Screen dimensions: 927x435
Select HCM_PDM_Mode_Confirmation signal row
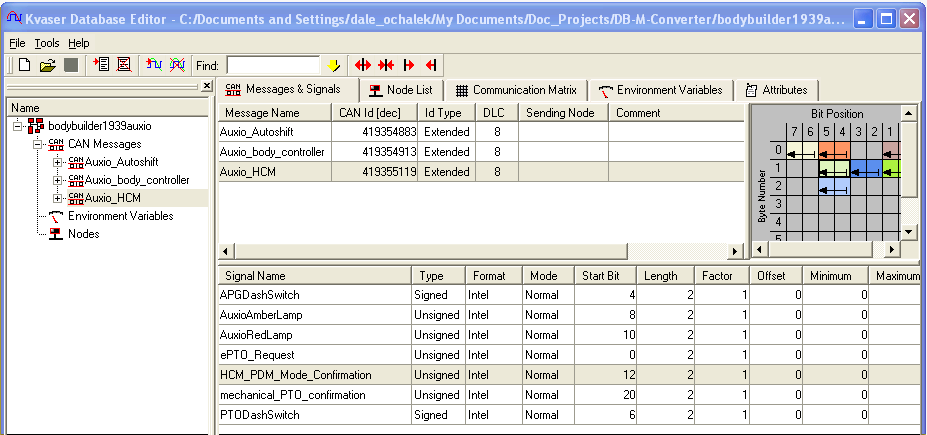[x=569, y=375]
